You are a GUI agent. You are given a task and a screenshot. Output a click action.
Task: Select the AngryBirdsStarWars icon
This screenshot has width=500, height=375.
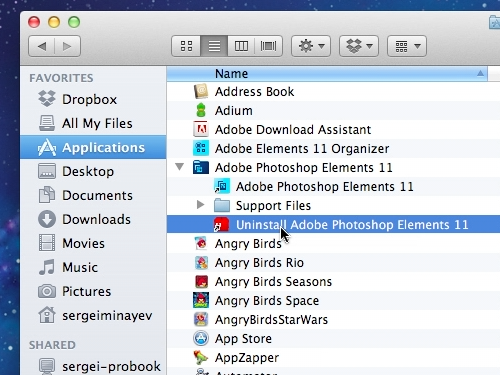coord(201,319)
